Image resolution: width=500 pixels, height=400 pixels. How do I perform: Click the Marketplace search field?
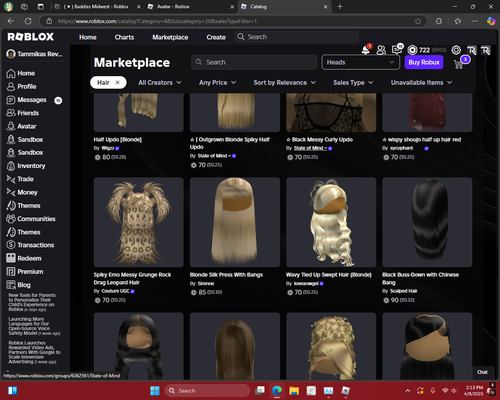tap(254, 62)
